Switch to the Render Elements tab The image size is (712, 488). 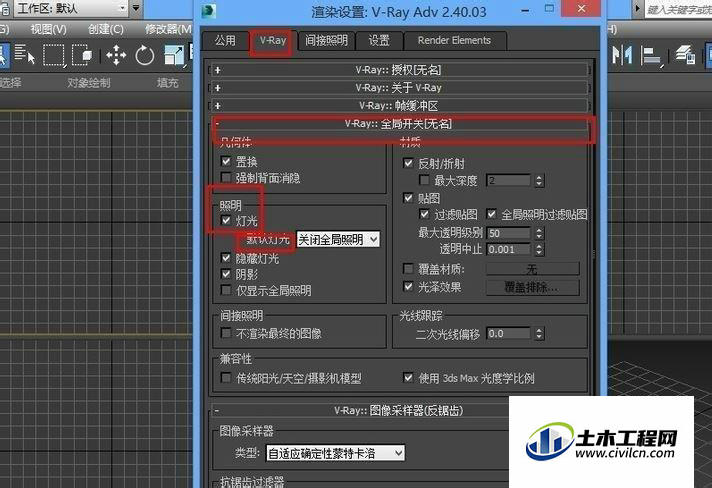point(455,41)
